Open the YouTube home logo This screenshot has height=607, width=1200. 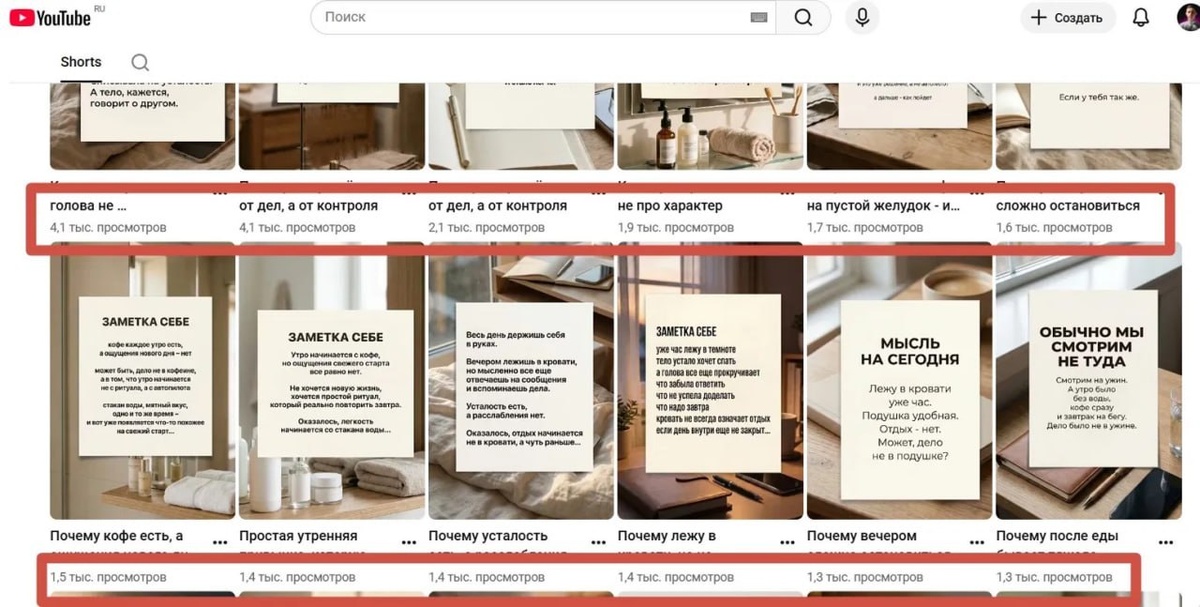click(x=51, y=17)
